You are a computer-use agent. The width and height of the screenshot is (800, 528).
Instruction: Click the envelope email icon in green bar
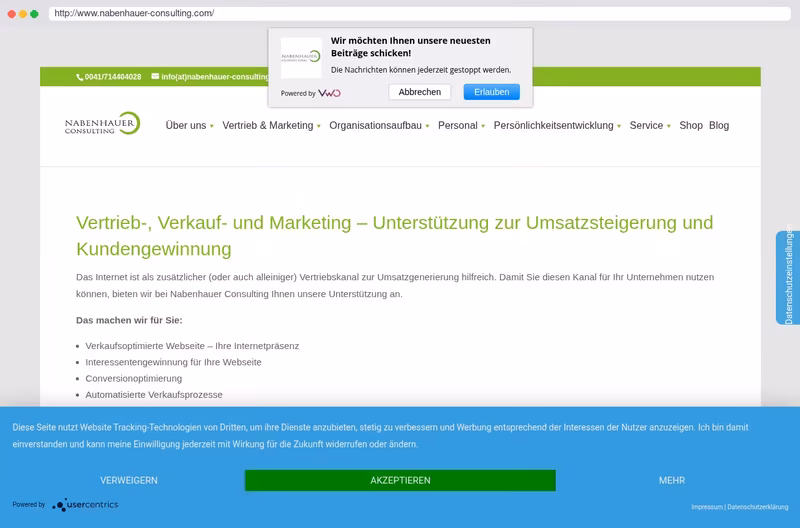(155, 77)
